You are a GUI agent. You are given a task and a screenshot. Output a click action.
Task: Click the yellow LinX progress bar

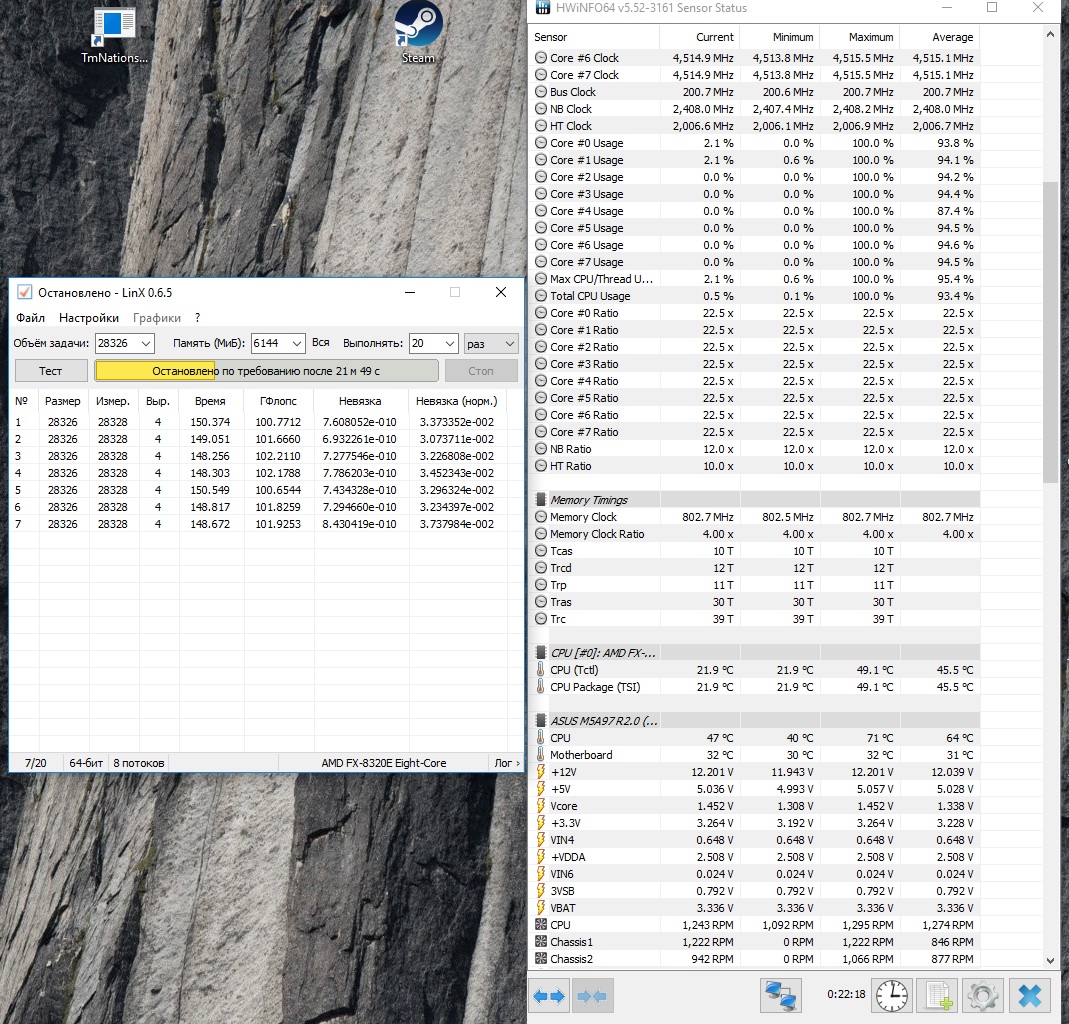click(x=266, y=371)
